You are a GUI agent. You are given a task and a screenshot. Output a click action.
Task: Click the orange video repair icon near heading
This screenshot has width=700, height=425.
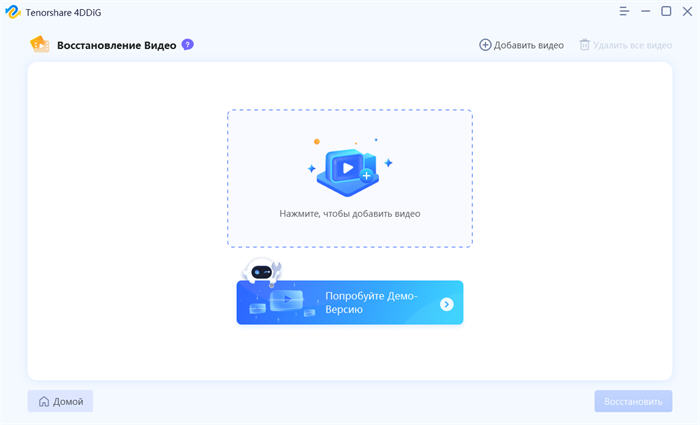point(39,44)
